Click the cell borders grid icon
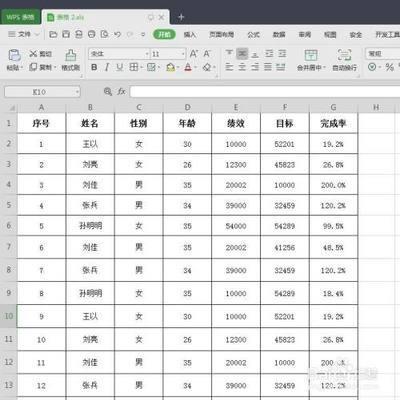This screenshot has height=400, width=400. point(133,67)
